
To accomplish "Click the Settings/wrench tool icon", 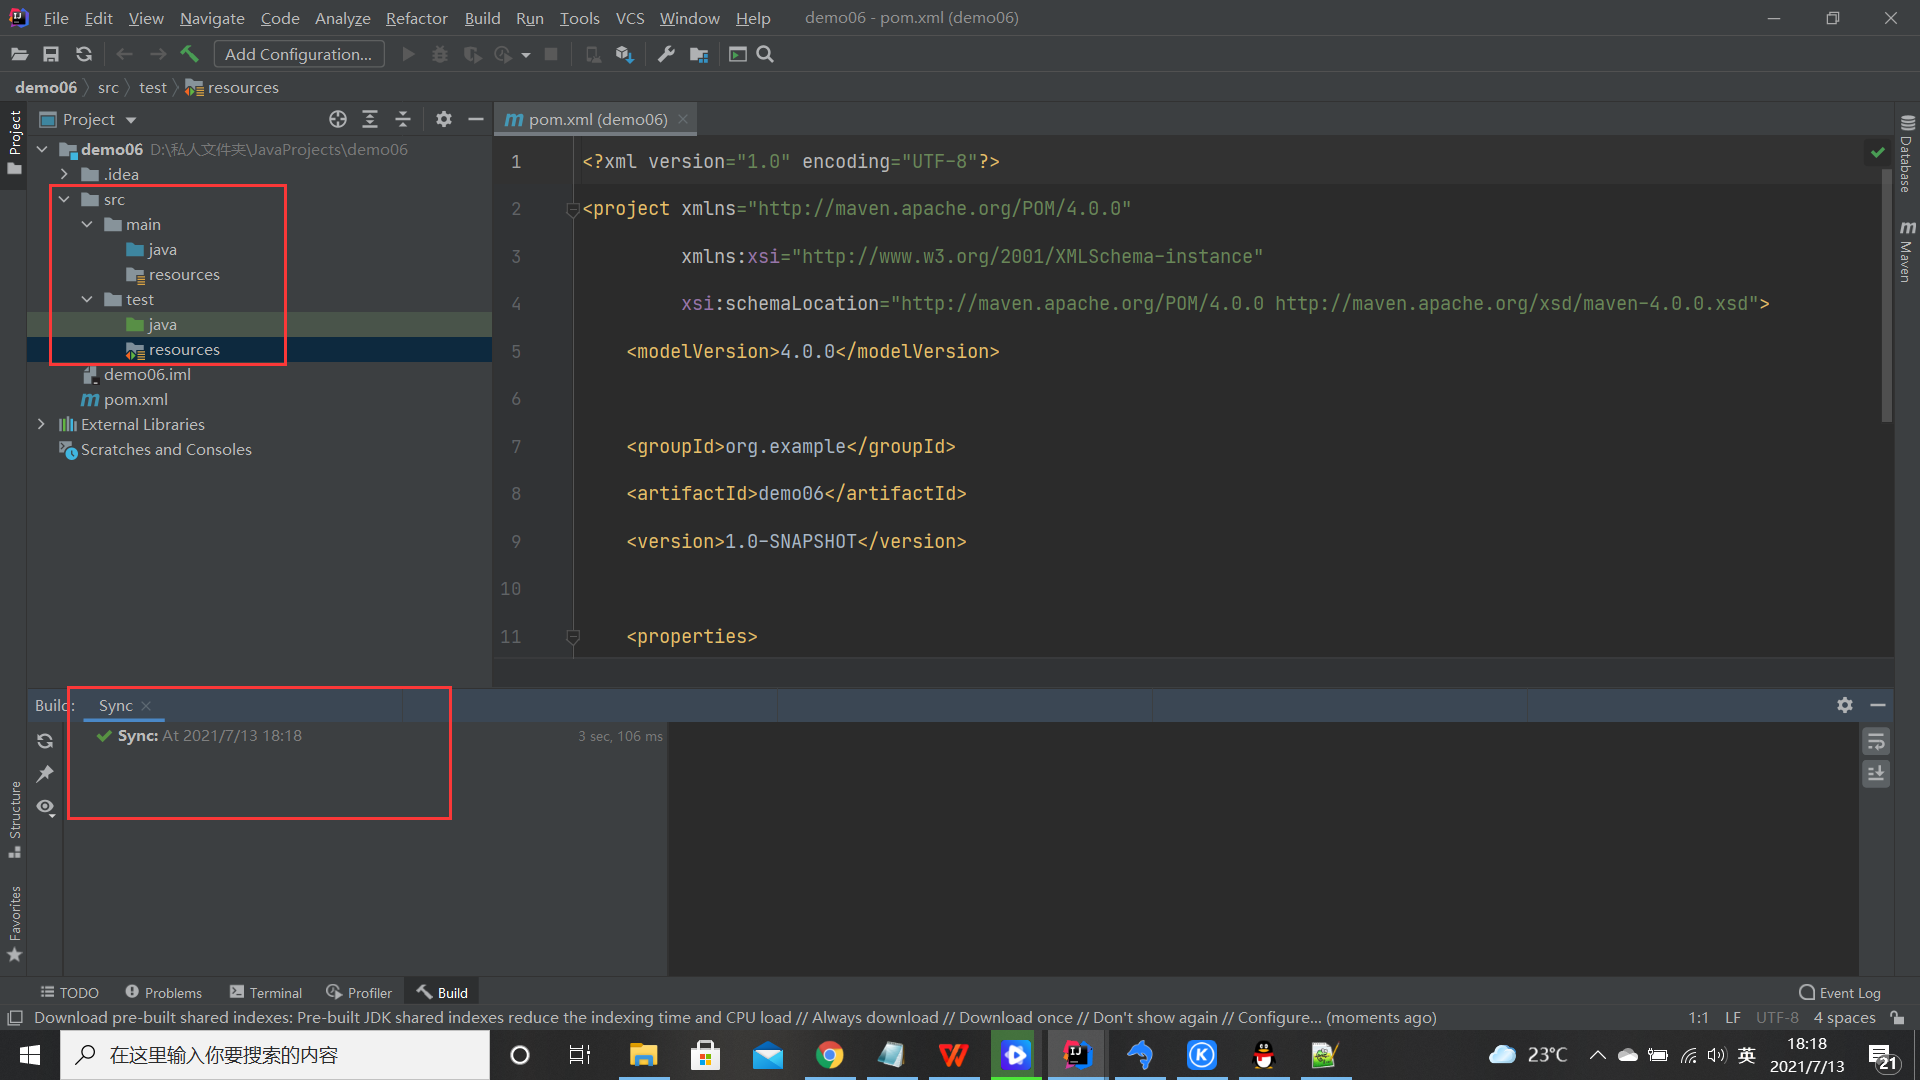I will pos(666,54).
